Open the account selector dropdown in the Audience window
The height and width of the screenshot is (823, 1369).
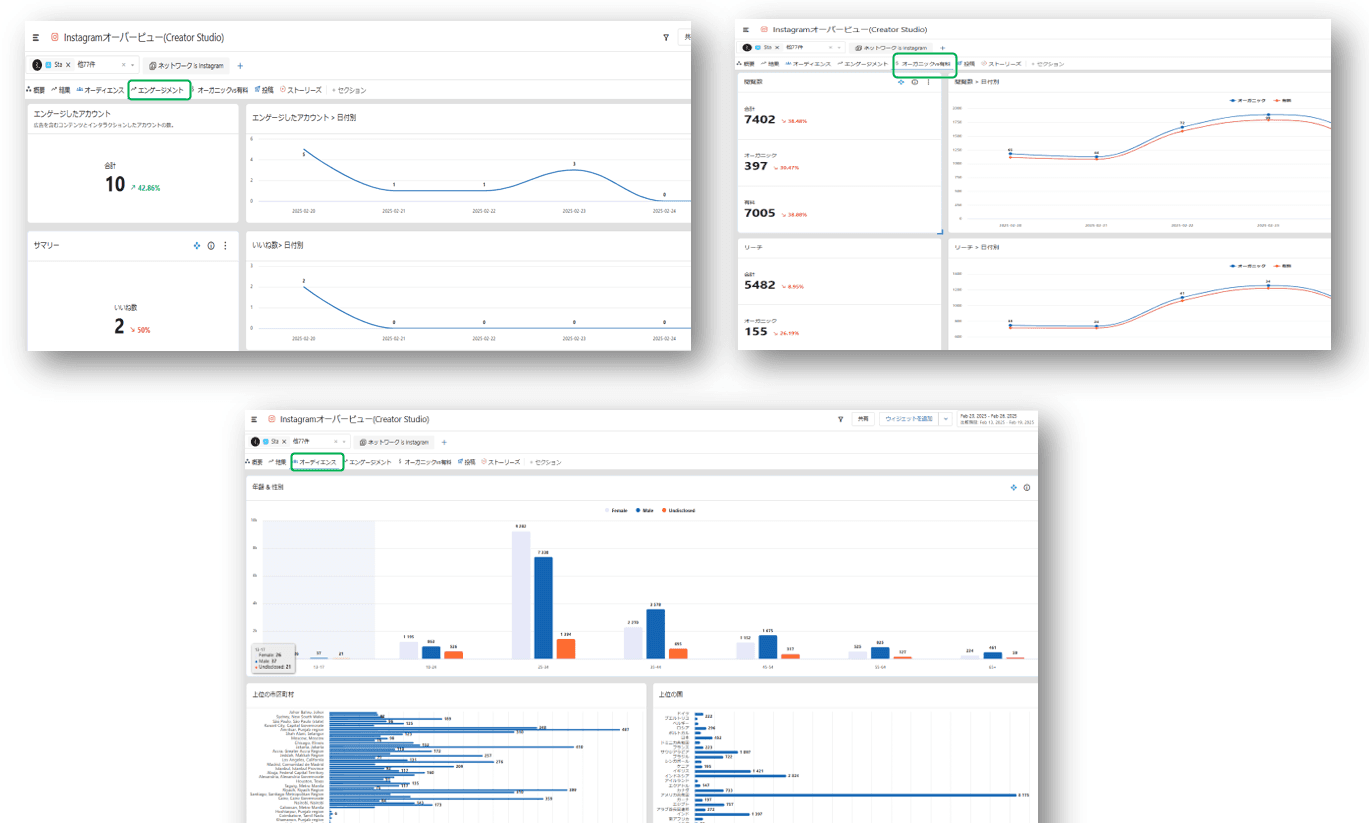coord(345,442)
